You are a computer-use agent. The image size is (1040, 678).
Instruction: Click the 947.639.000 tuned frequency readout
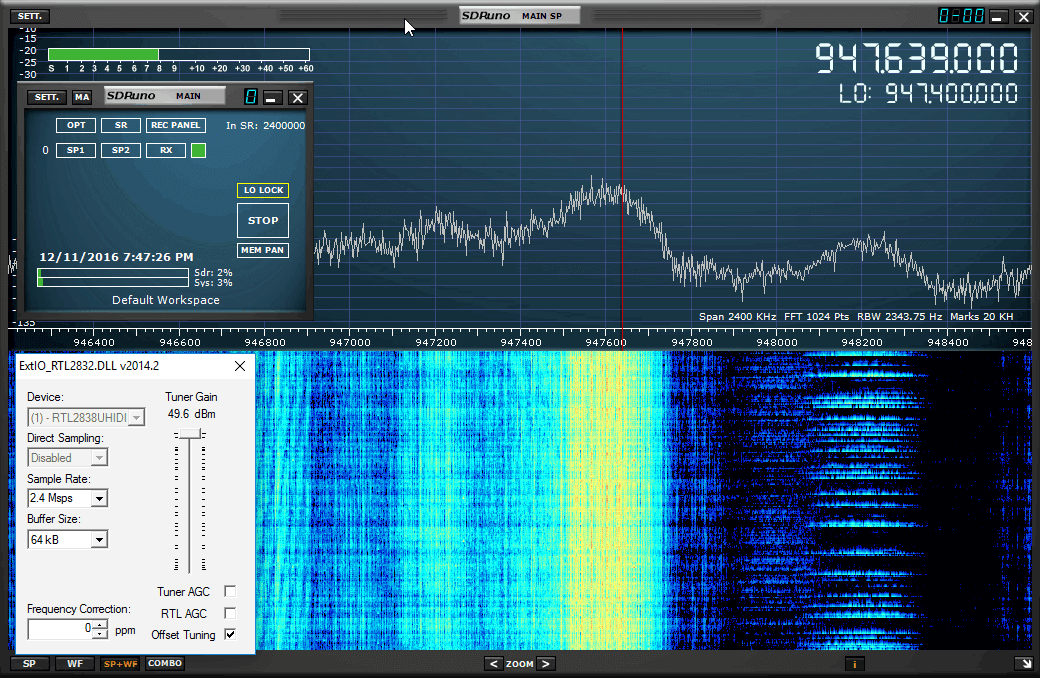[916, 58]
